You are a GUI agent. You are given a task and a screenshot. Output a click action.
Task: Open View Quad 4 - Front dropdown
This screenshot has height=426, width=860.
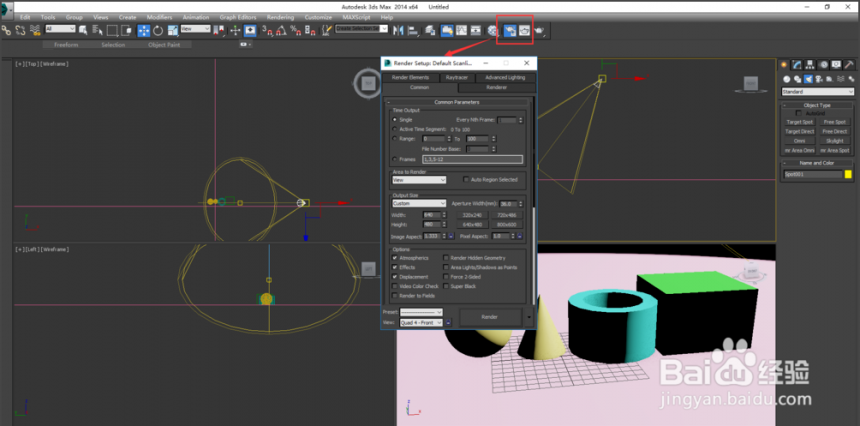coord(421,322)
